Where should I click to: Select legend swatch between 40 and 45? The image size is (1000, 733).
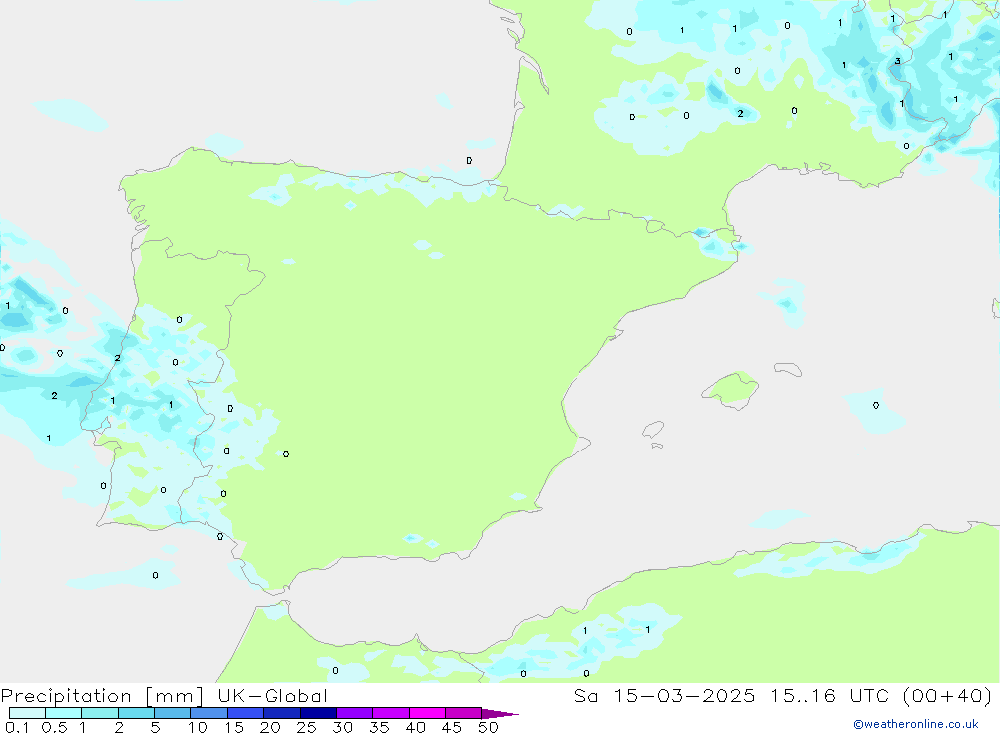coord(427,713)
